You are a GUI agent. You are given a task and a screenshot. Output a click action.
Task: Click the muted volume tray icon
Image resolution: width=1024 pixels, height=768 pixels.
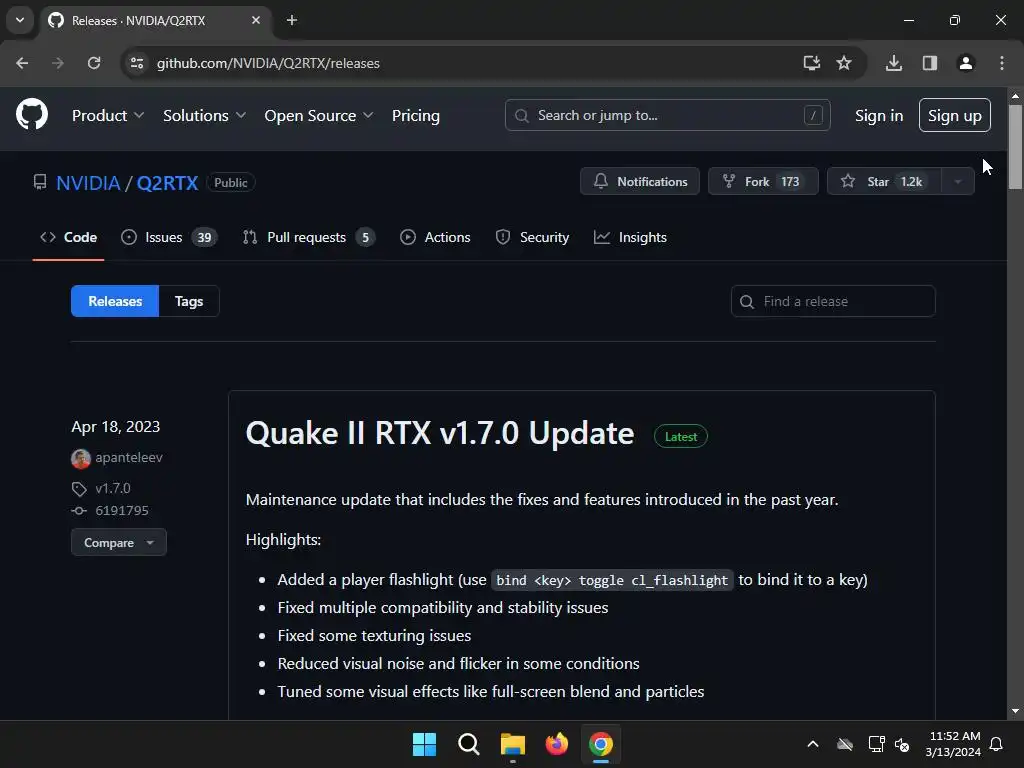tap(902, 744)
